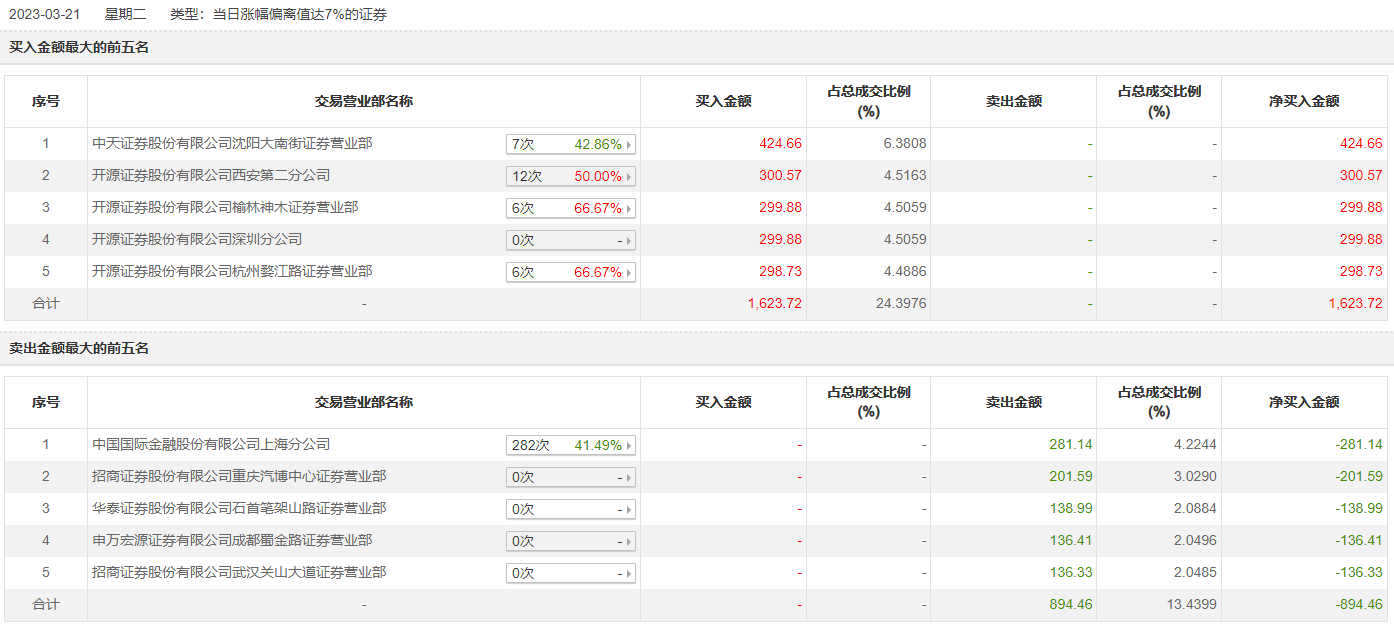Image resolution: width=1394 pixels, height=626 pixels.
Task: Click 招商证券重庆汽博中心证券营业部 name
Action: click(239, 477)
